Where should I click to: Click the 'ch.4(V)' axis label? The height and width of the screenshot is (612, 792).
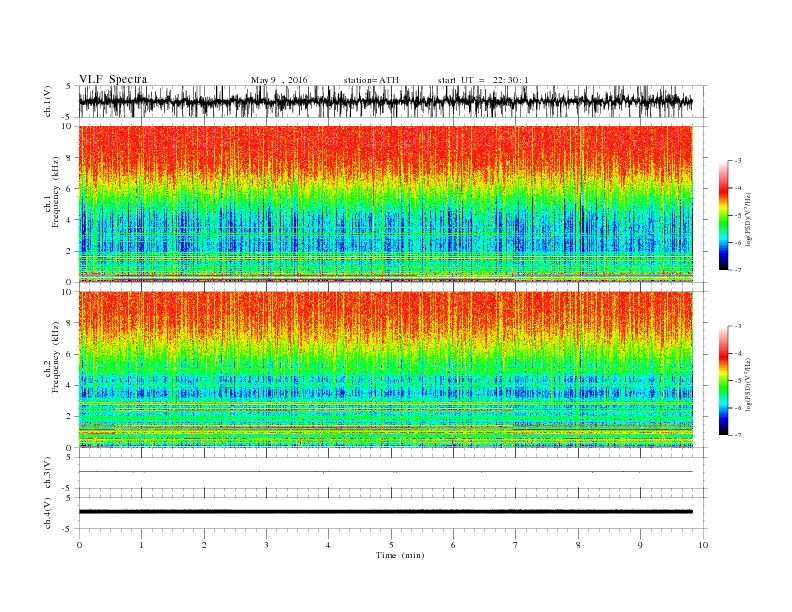point(47,513)
